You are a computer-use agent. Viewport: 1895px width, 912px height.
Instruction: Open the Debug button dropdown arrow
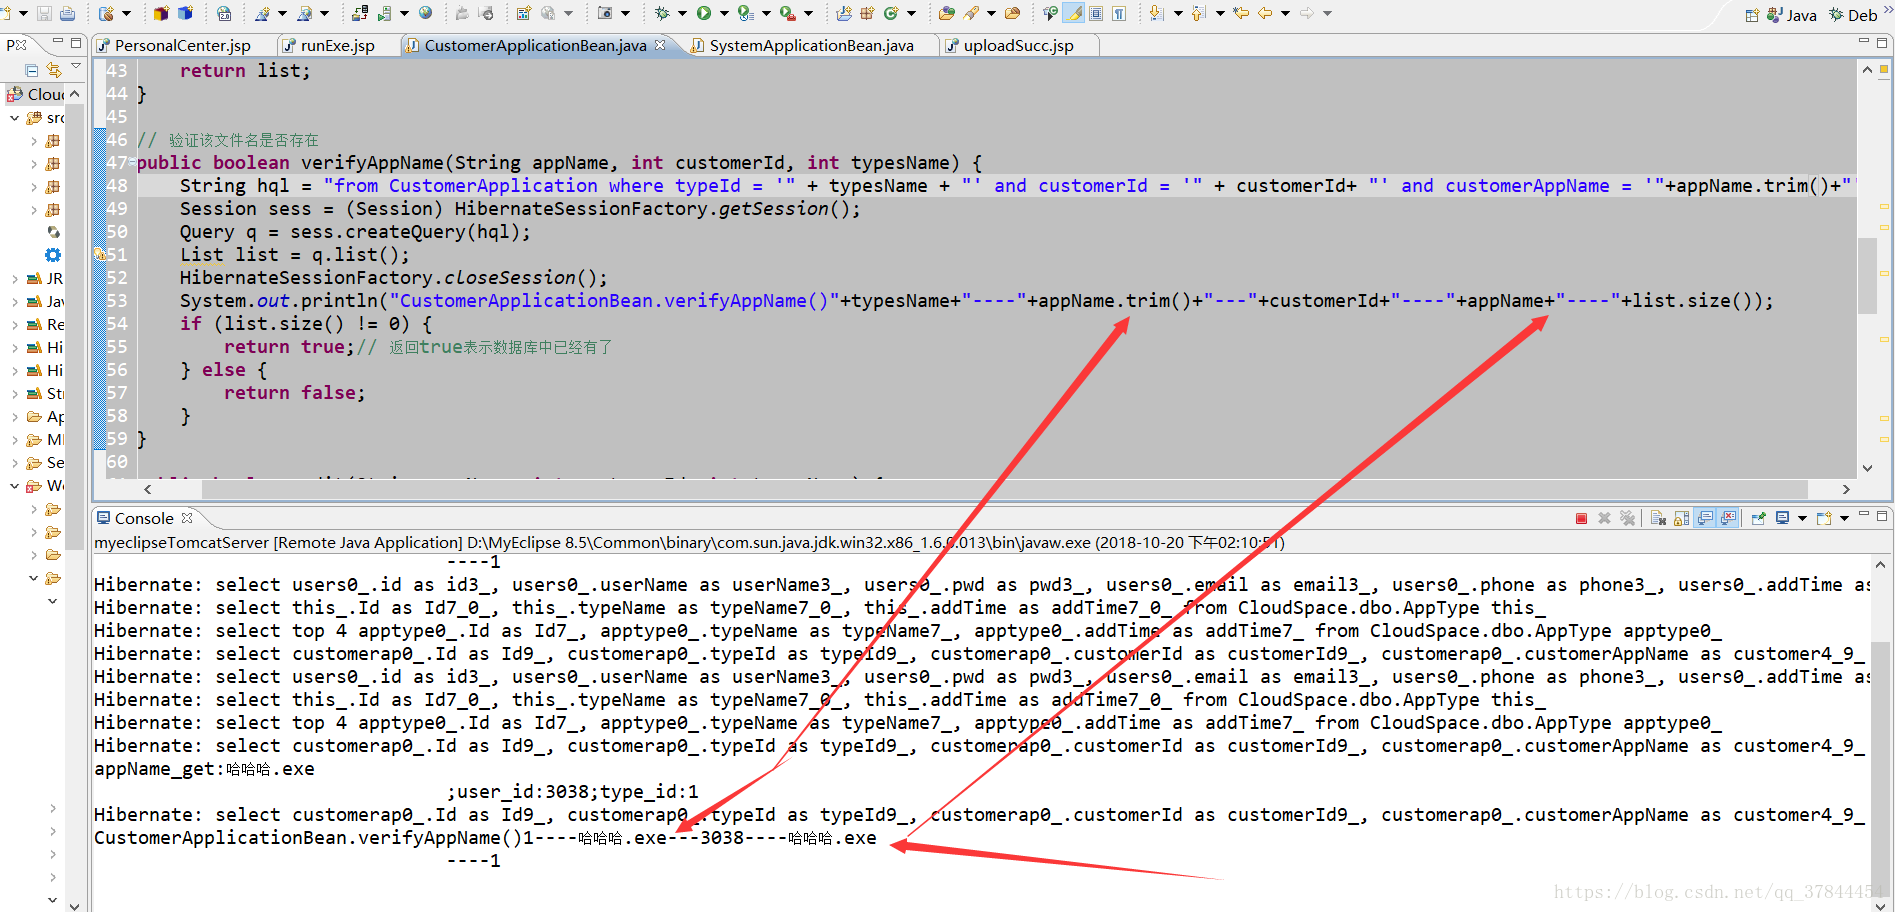(x=682, y=13)
